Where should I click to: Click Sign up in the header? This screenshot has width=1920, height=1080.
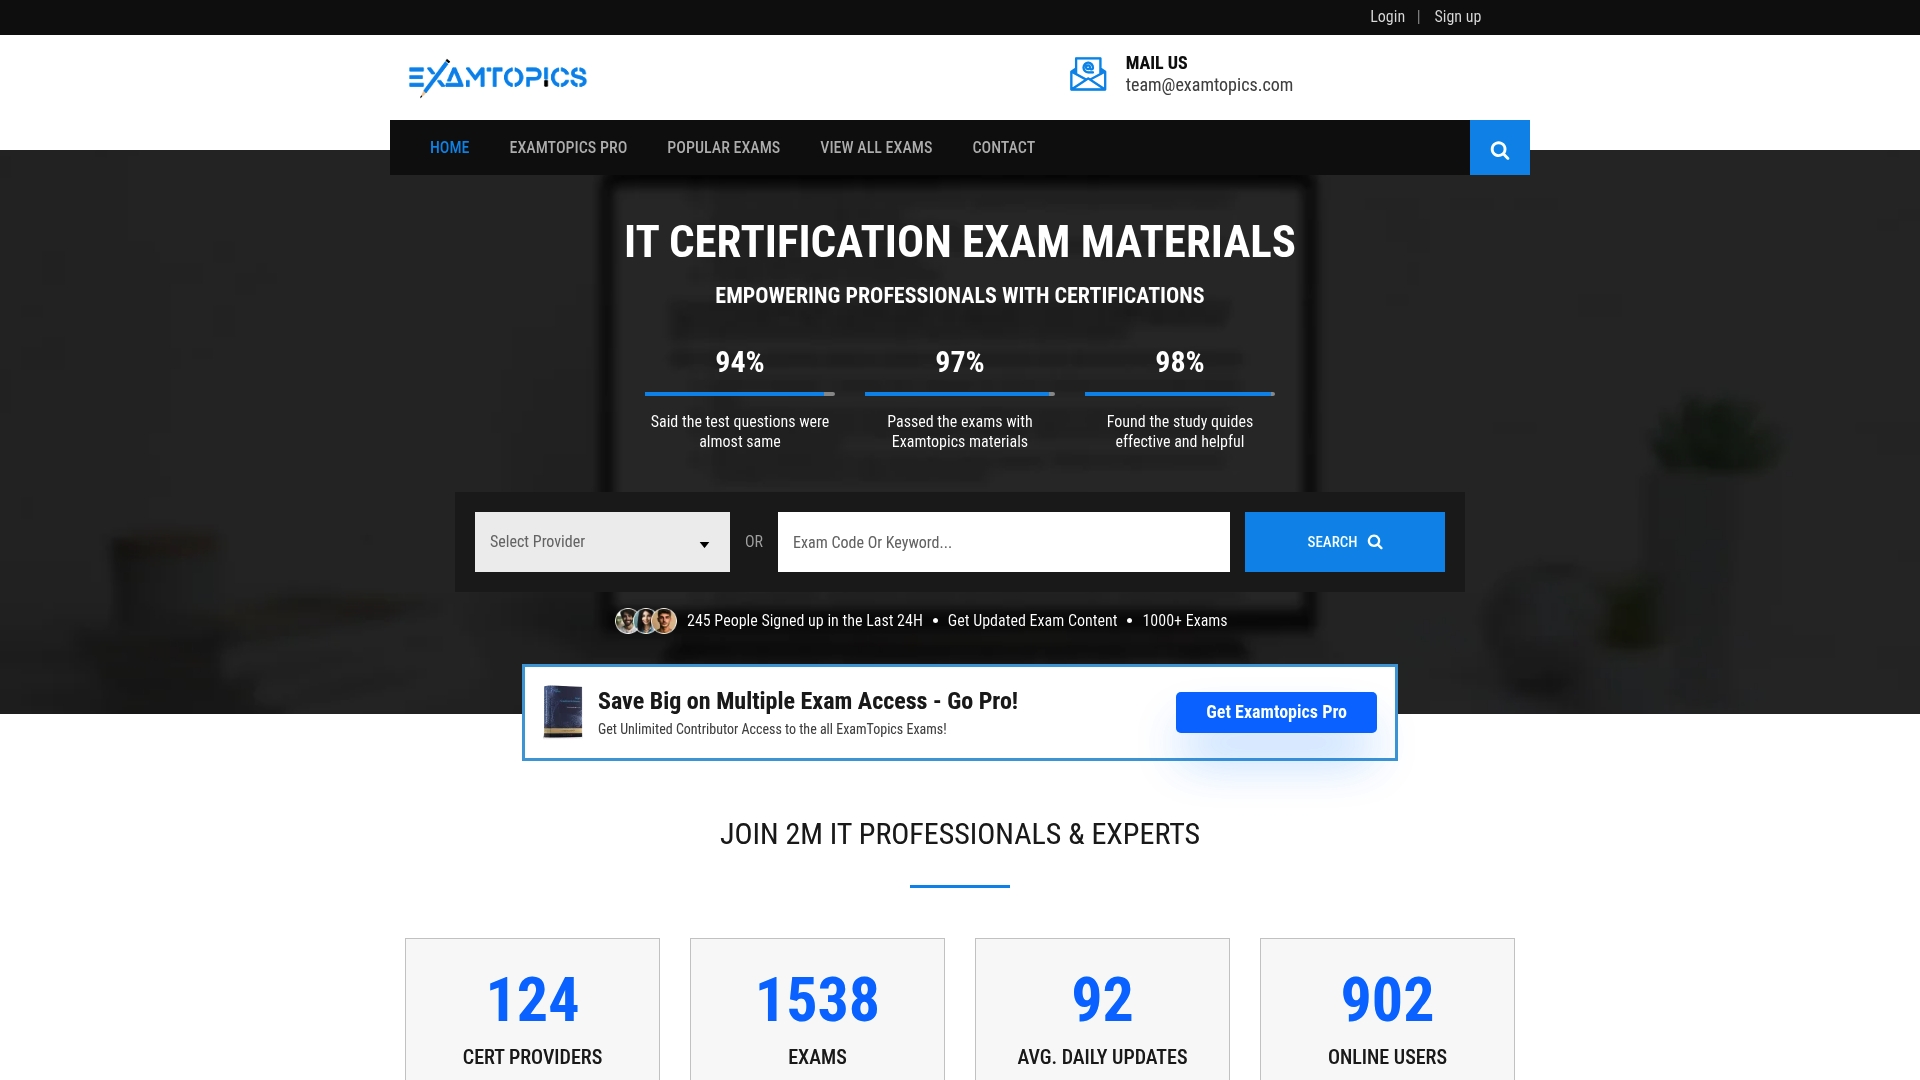pyautogui.click(x=1457, y=16)
